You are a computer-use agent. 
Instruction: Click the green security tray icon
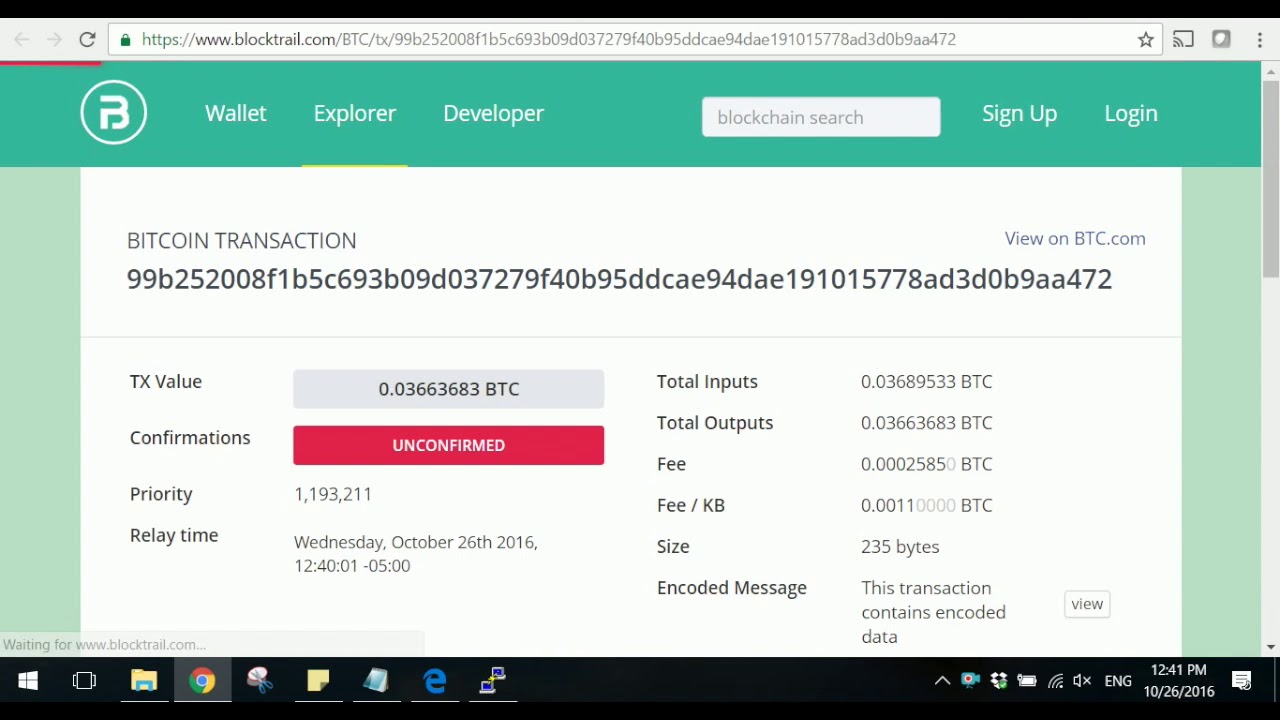click(970, 681)
